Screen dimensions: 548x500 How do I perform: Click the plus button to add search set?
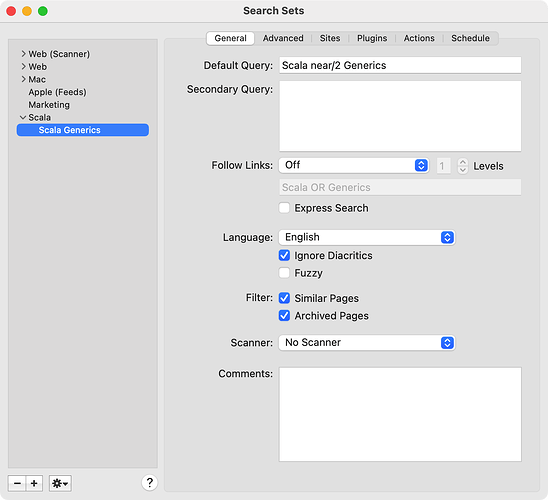point(34,483)
